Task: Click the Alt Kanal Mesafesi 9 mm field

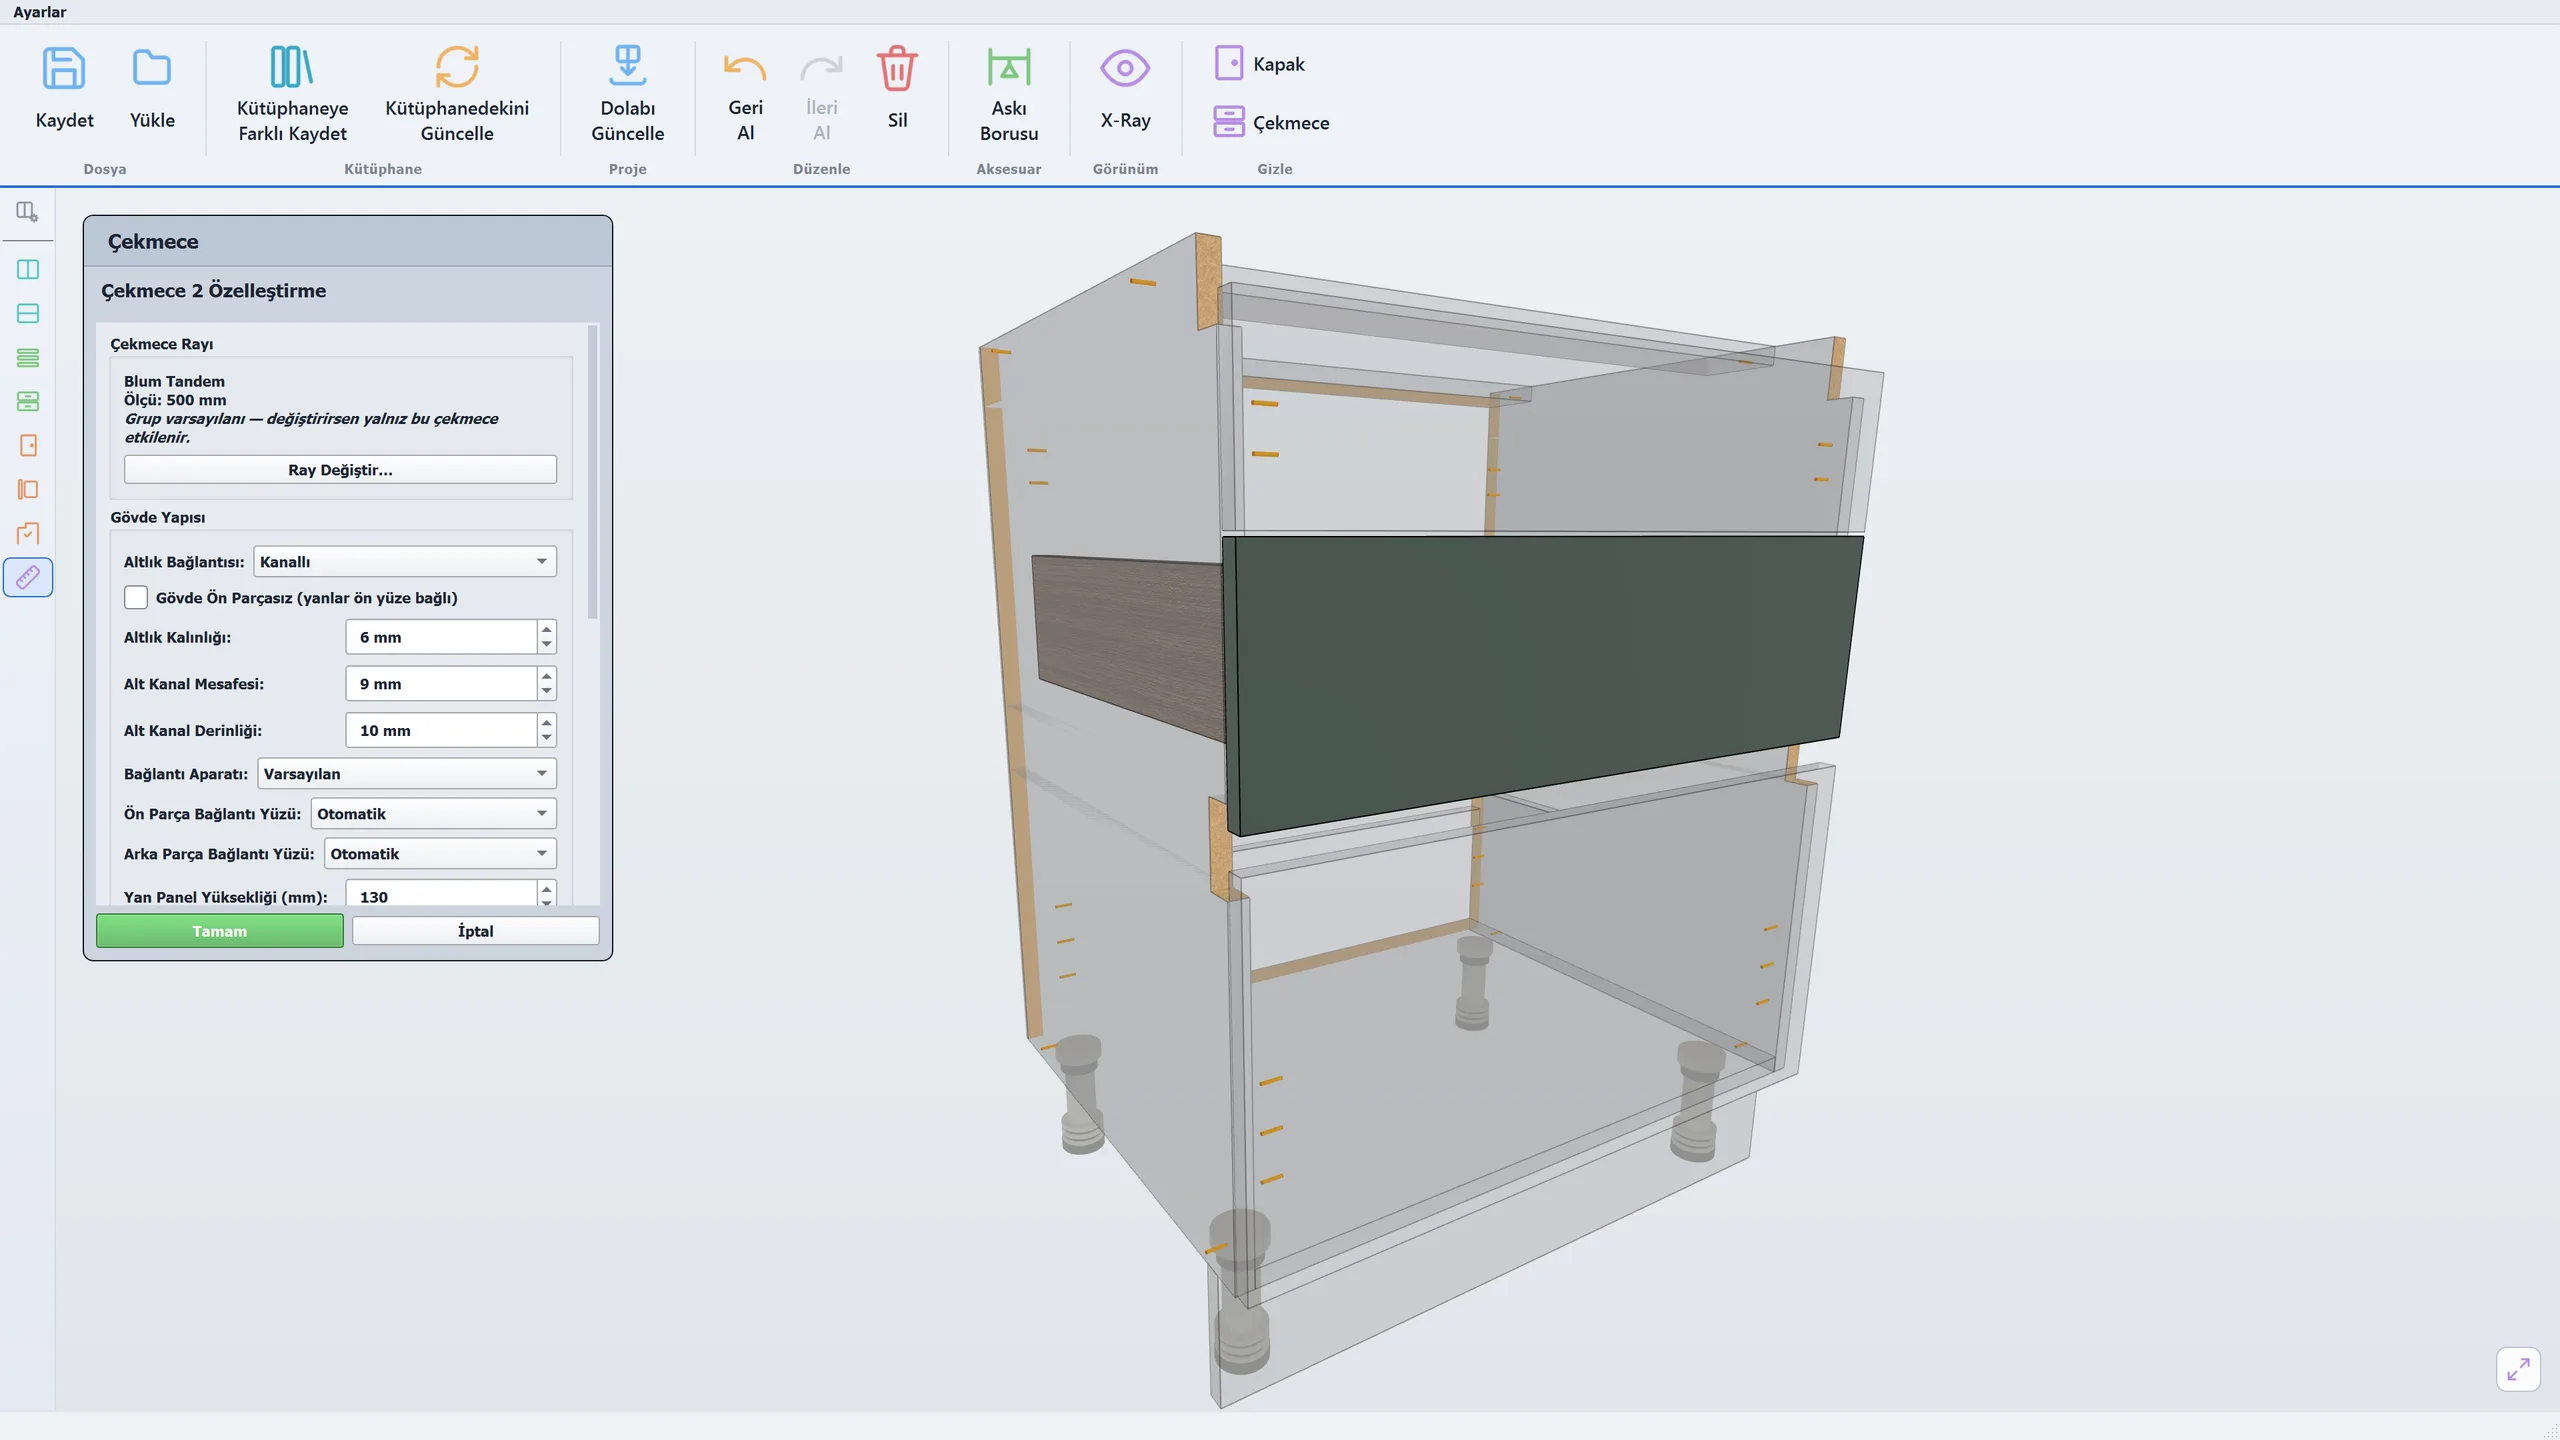Action: point(441,684)
